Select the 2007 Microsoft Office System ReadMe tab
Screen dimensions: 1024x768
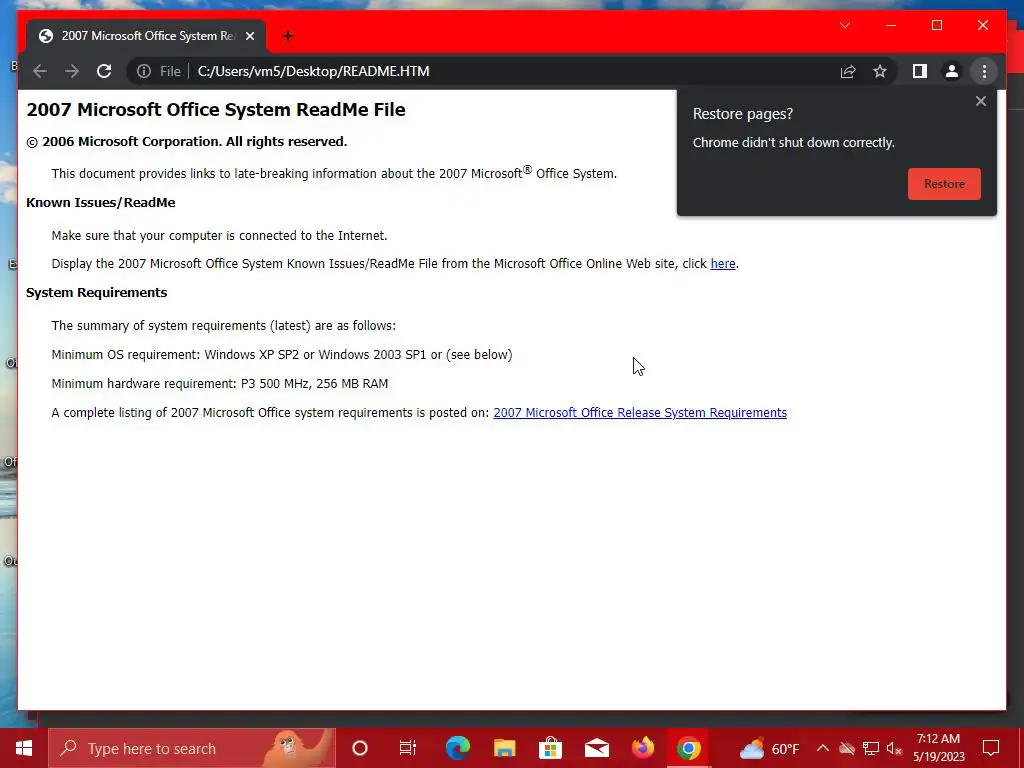[146, 36]
